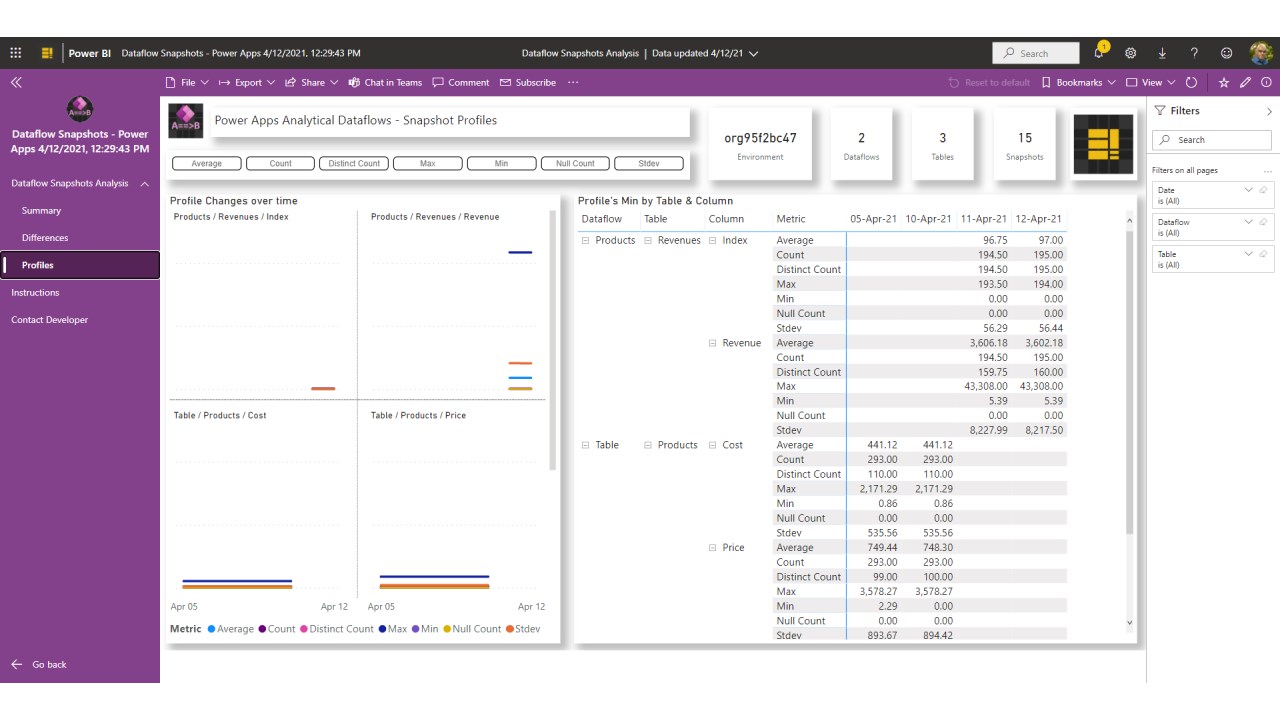Click the Filters pane Search field
The width and height of the screenshot is (1280, 720).
[x=1212, y=140]
